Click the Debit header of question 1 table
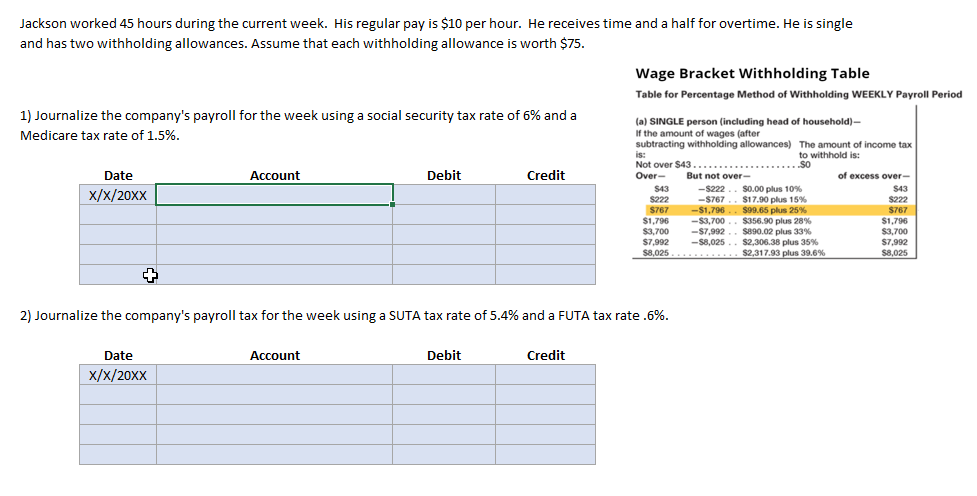977x496 pixels. click(x=444, y=176)
